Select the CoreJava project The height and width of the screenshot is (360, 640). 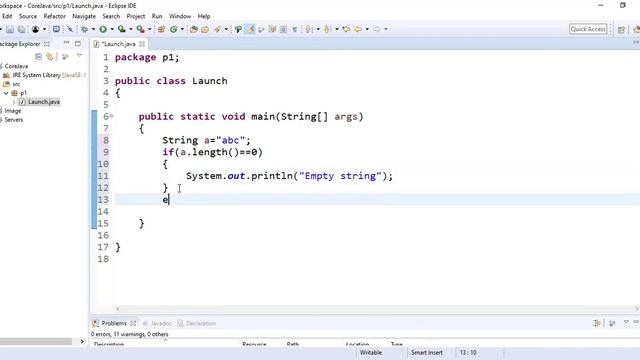pyautogui.click(x=16, y=66)
